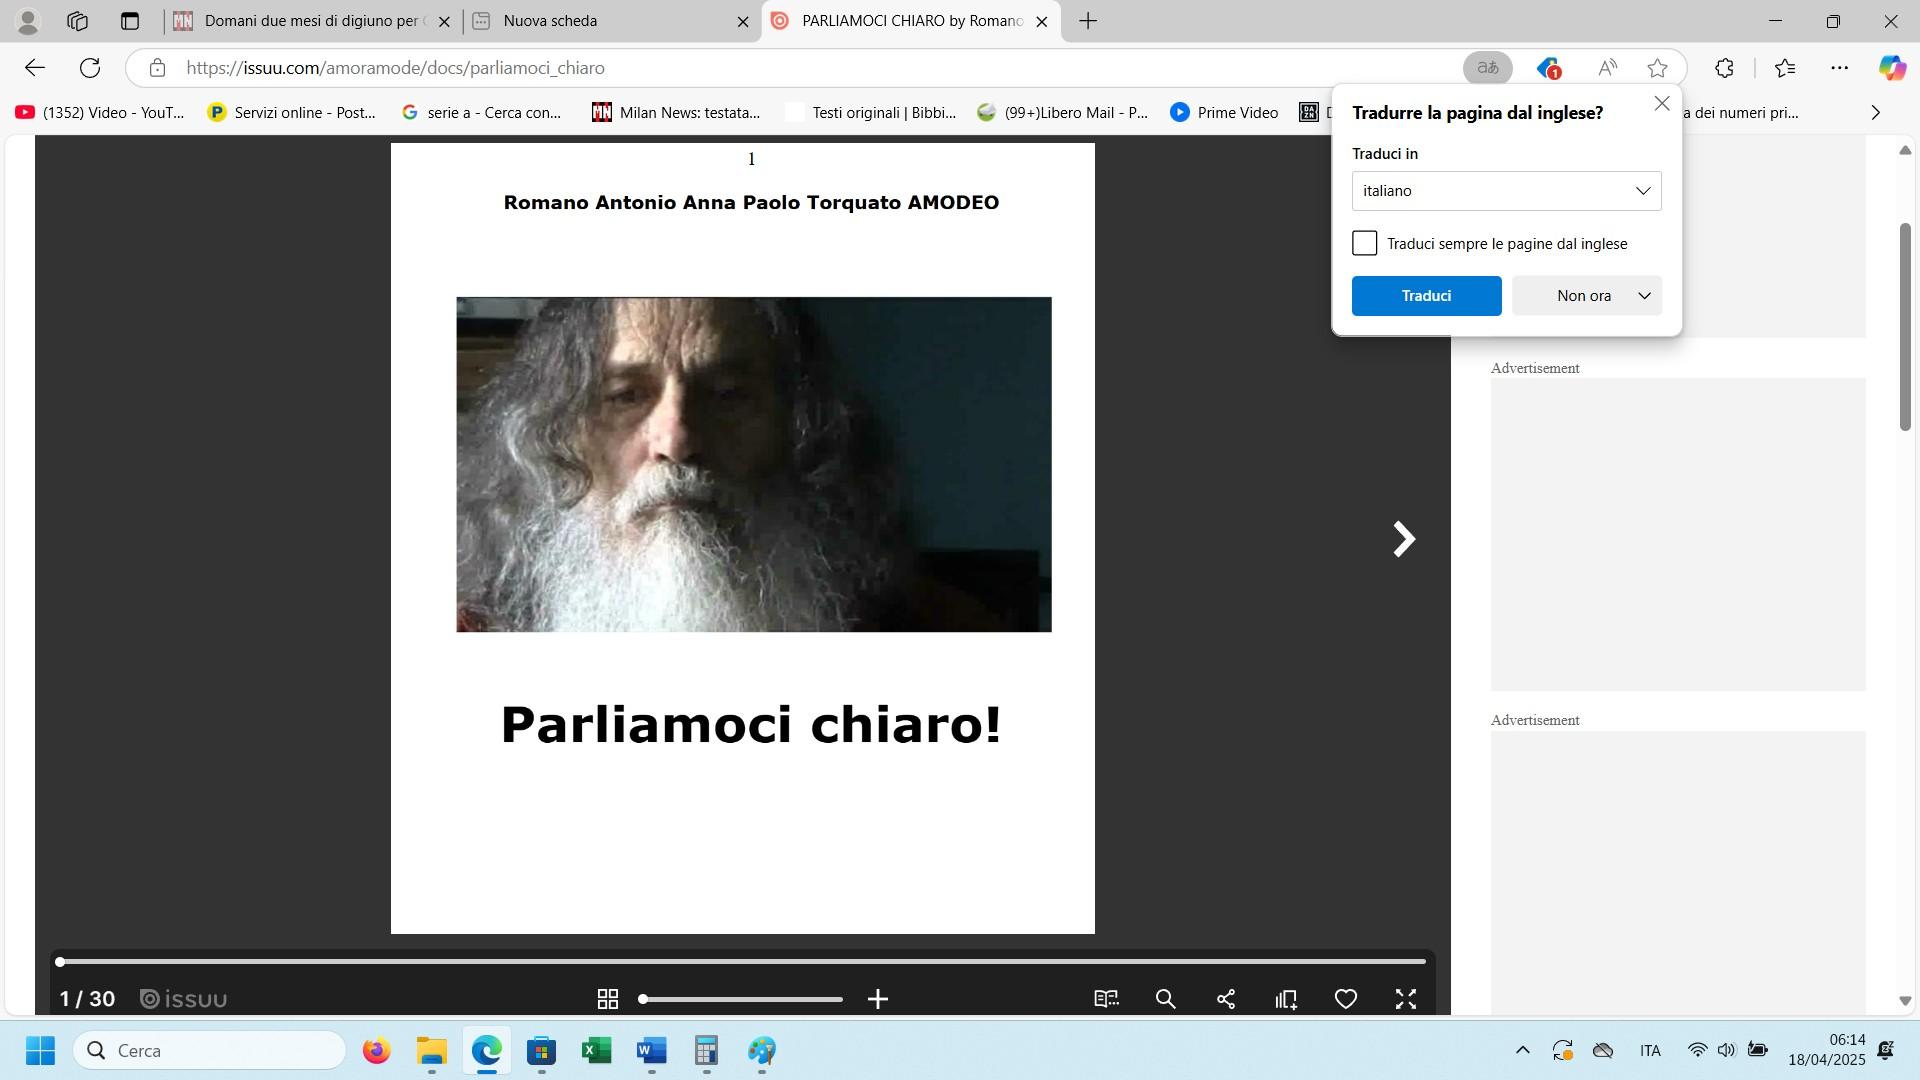Switch to the 'Domani due mesi di digiuno' tab

[x=310, y=21]
